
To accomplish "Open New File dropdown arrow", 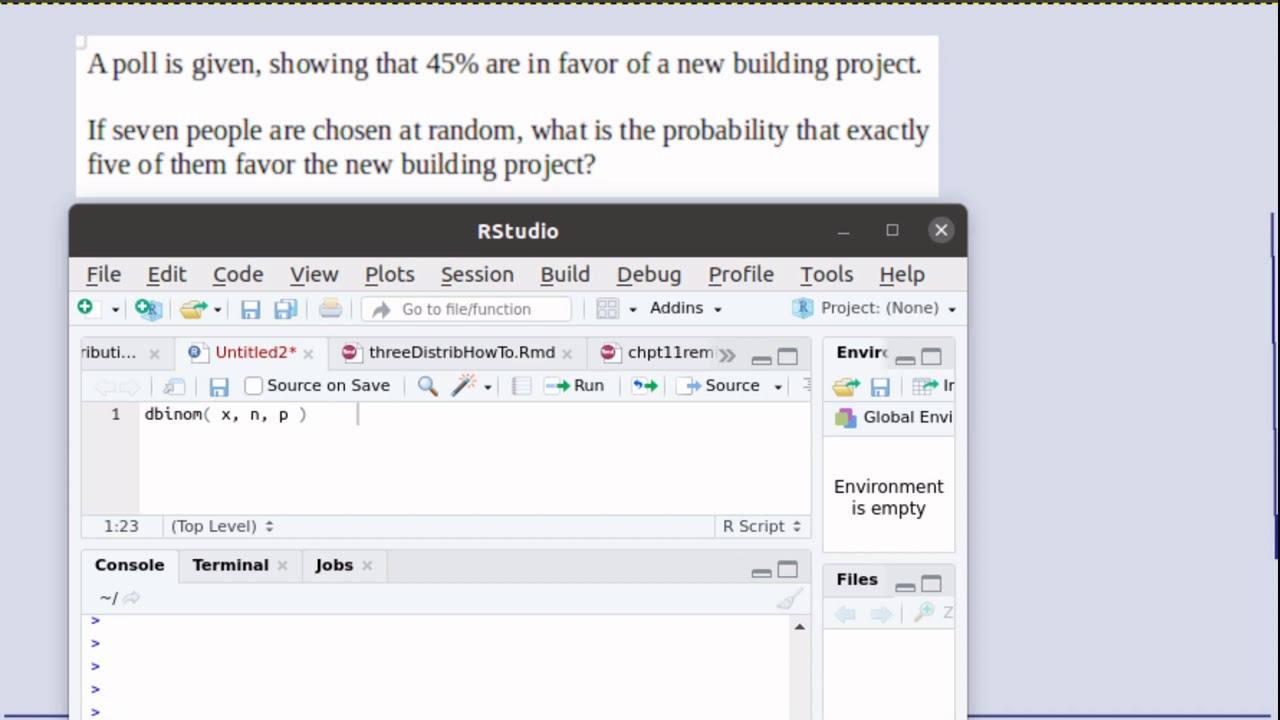I will 115,309.
